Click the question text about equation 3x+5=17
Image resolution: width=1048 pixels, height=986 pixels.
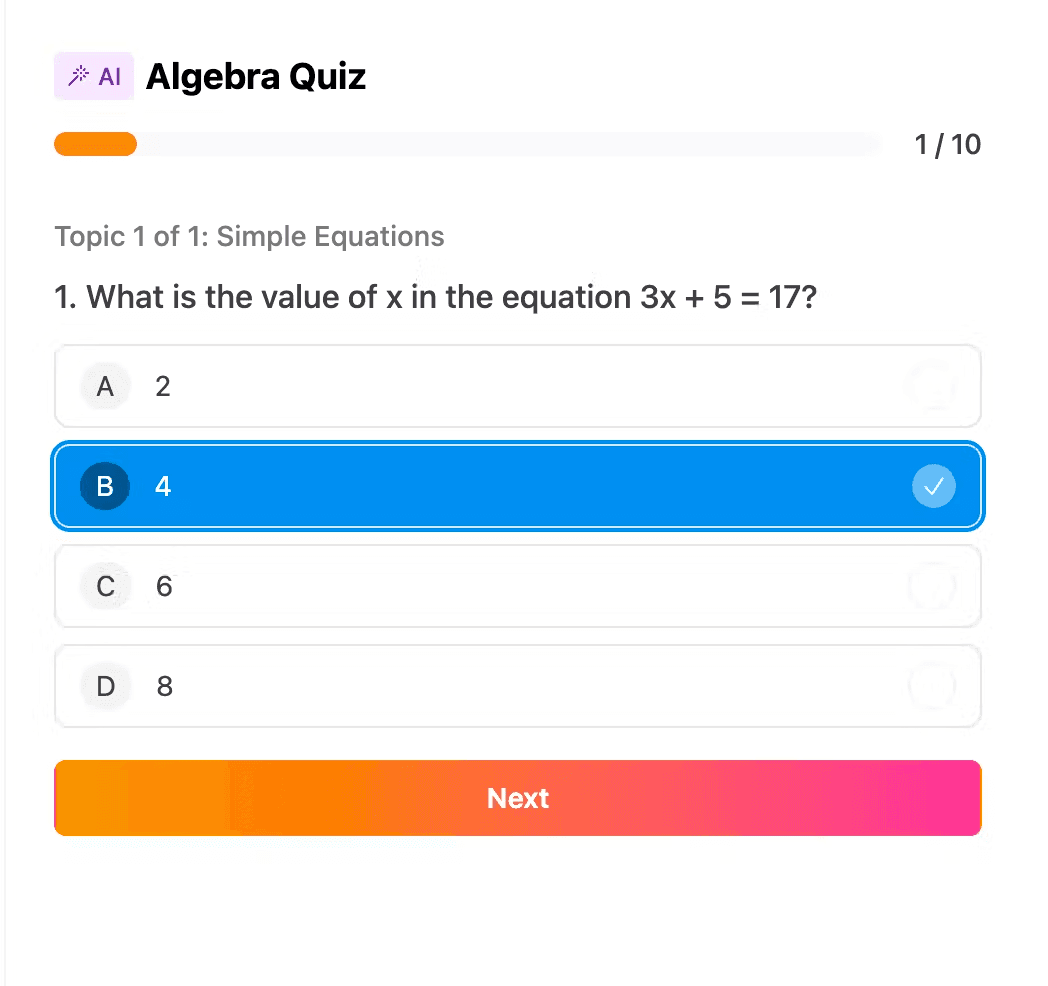tap(435, 297)
